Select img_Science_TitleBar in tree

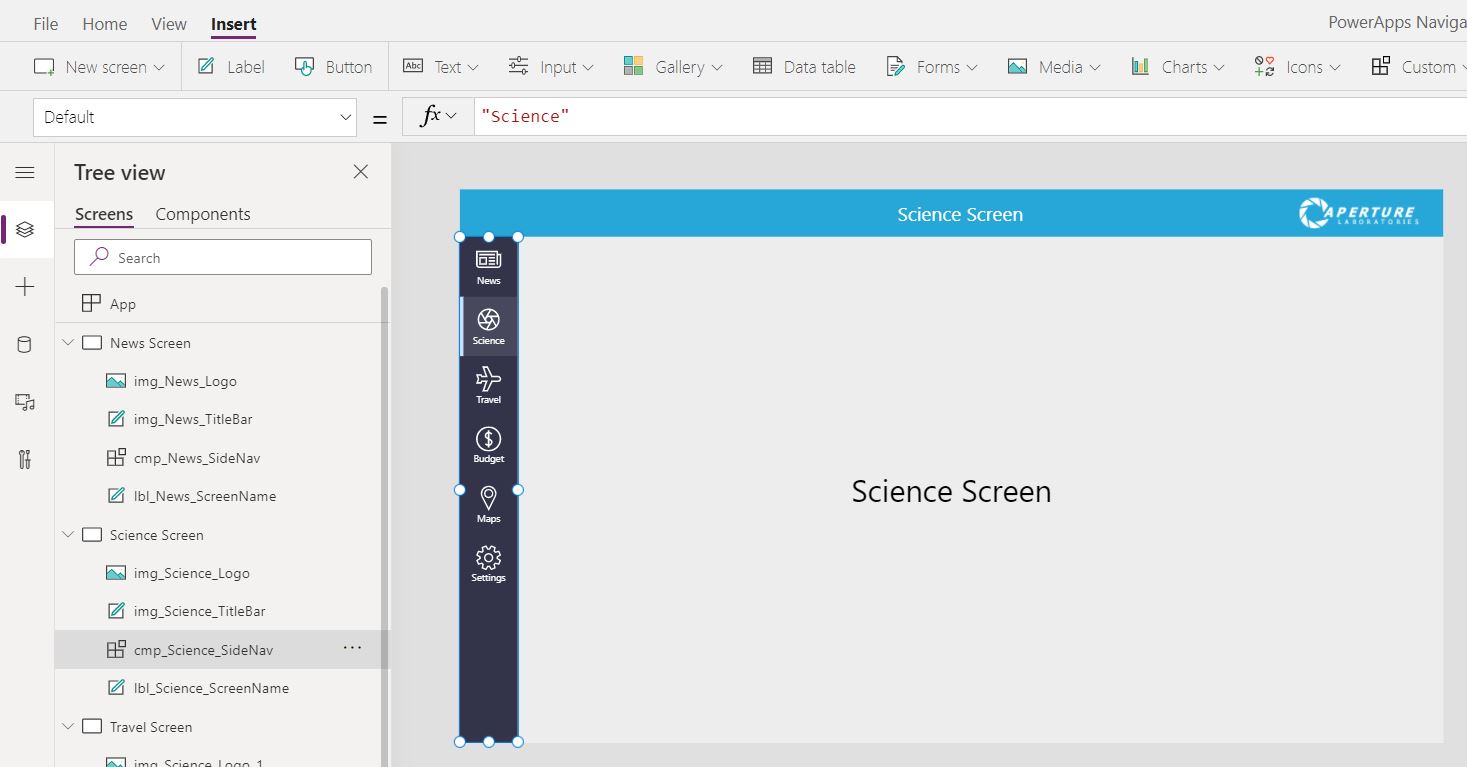[200, 611]
